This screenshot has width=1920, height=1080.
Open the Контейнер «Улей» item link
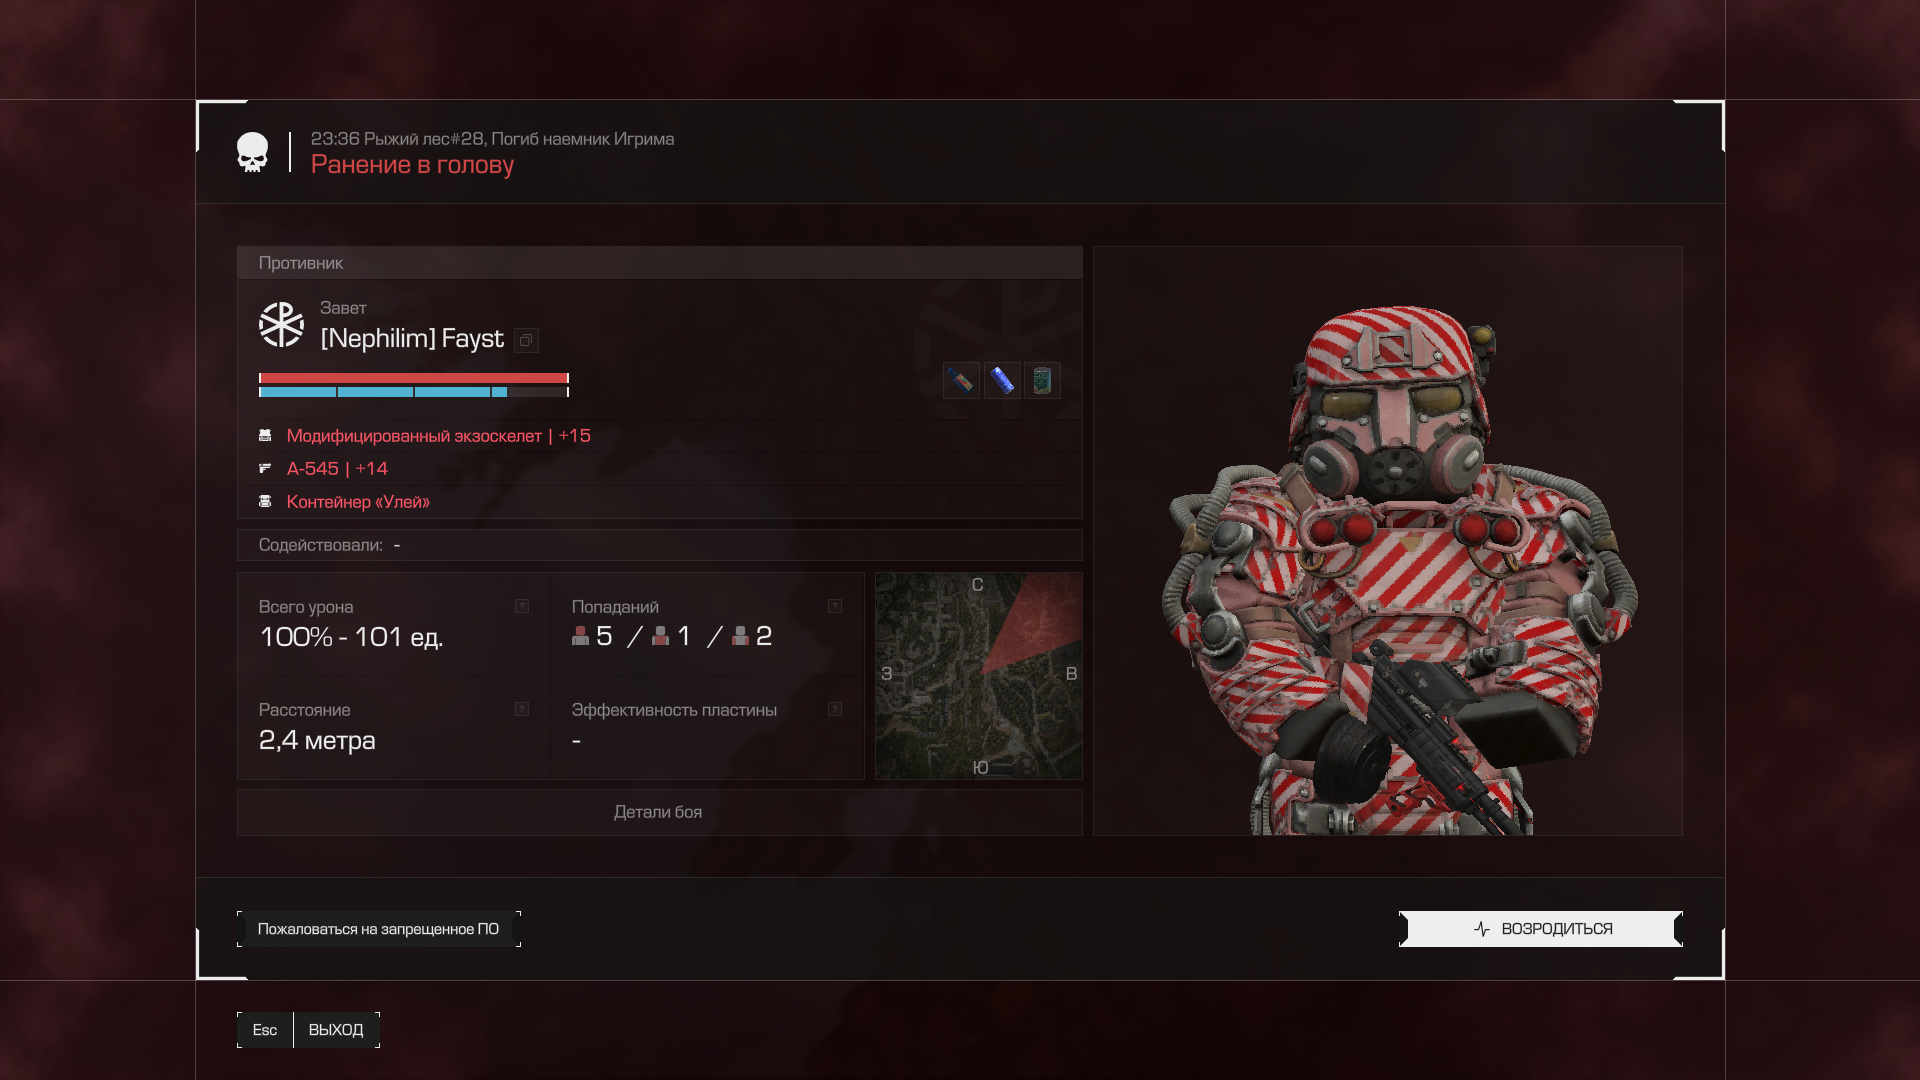coord(358,502)
